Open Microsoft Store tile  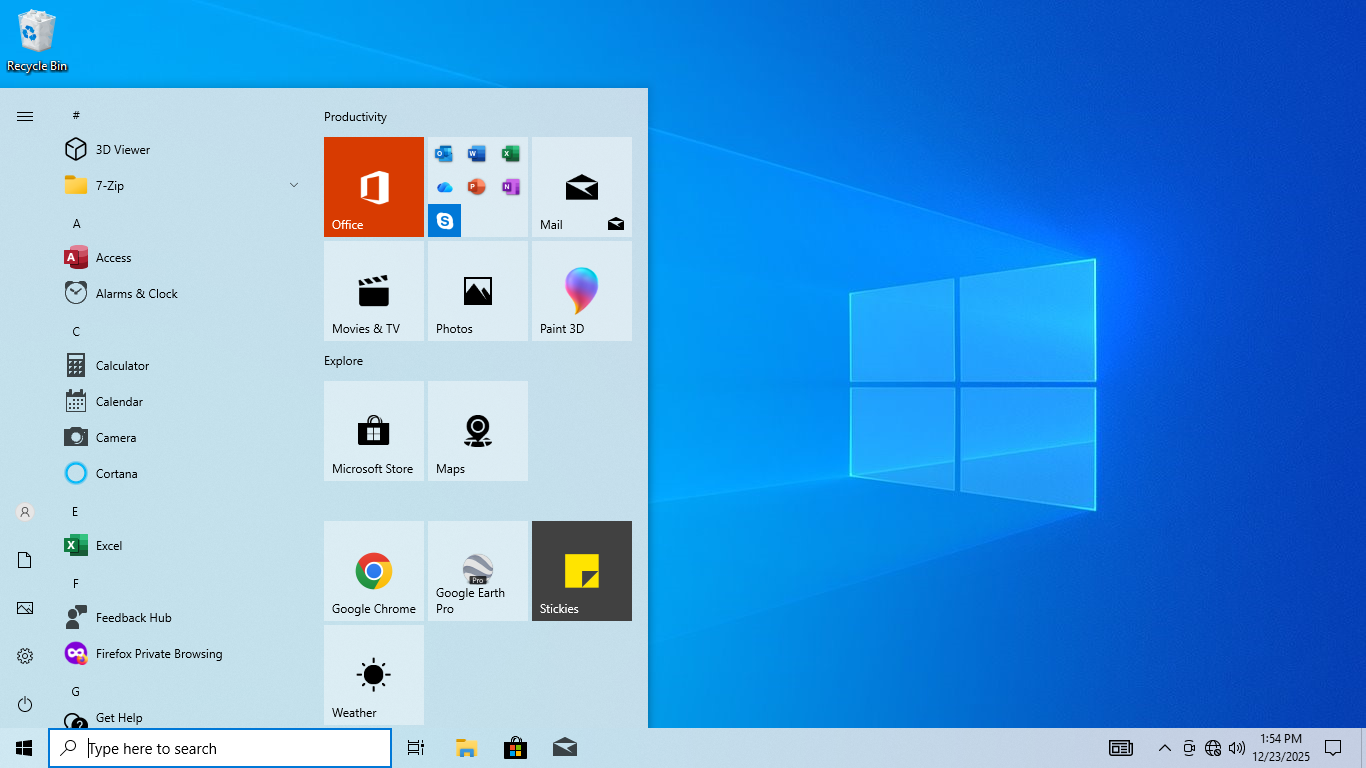coord(373,431)
